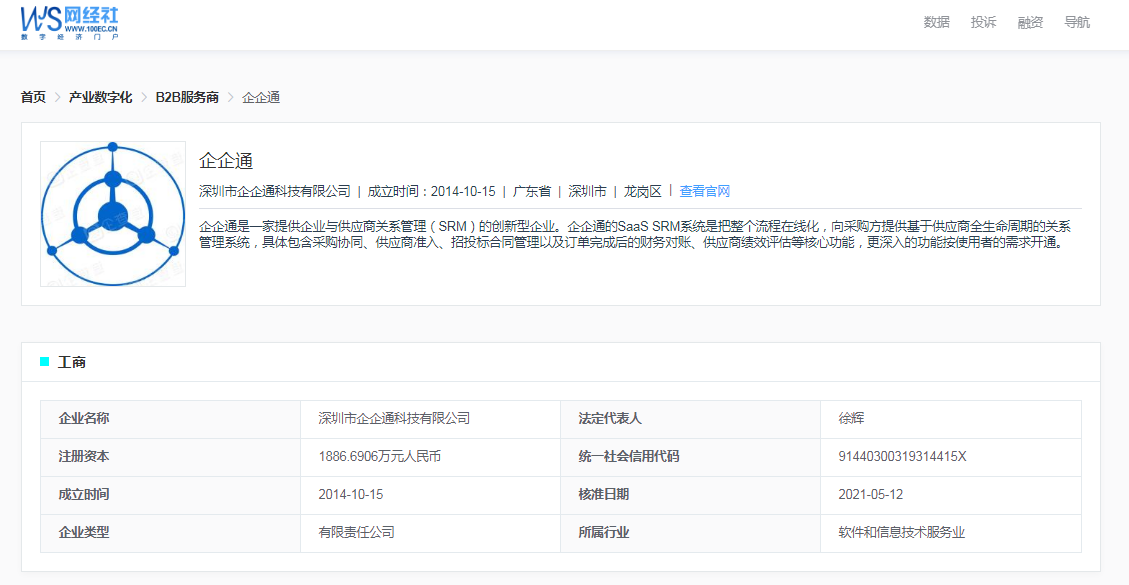Select 企企通 breadcrumb item
The height and width of the screenshot is (585, 1129).
point(261,97)
